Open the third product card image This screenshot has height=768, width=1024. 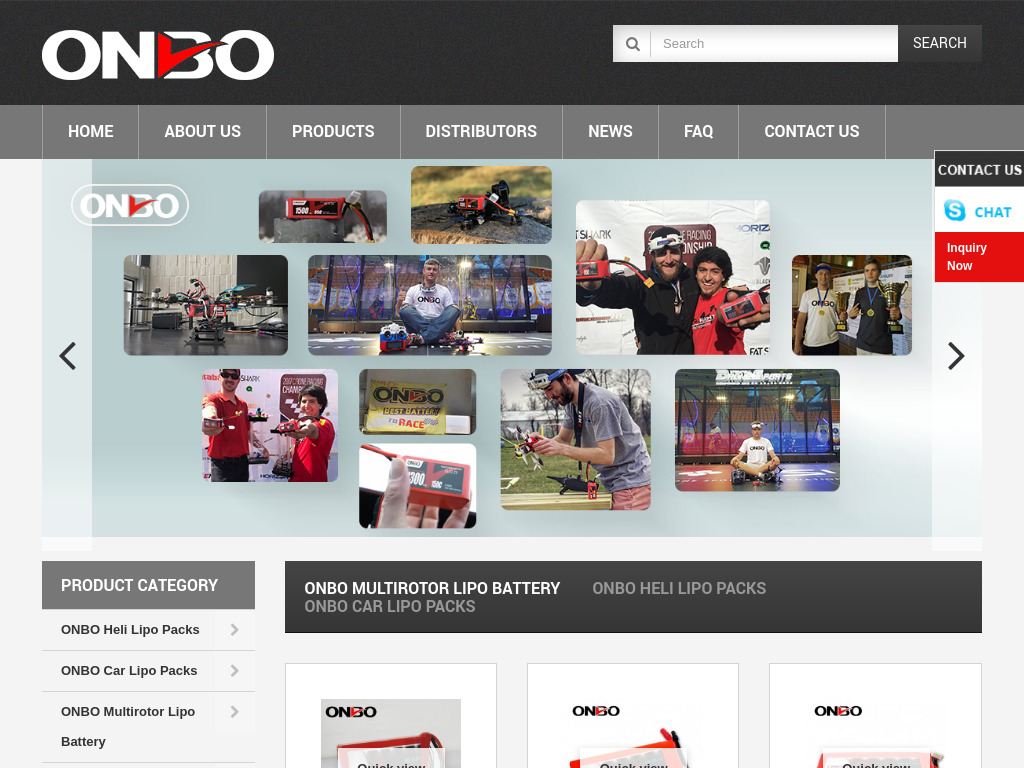[x=875, y=733]
